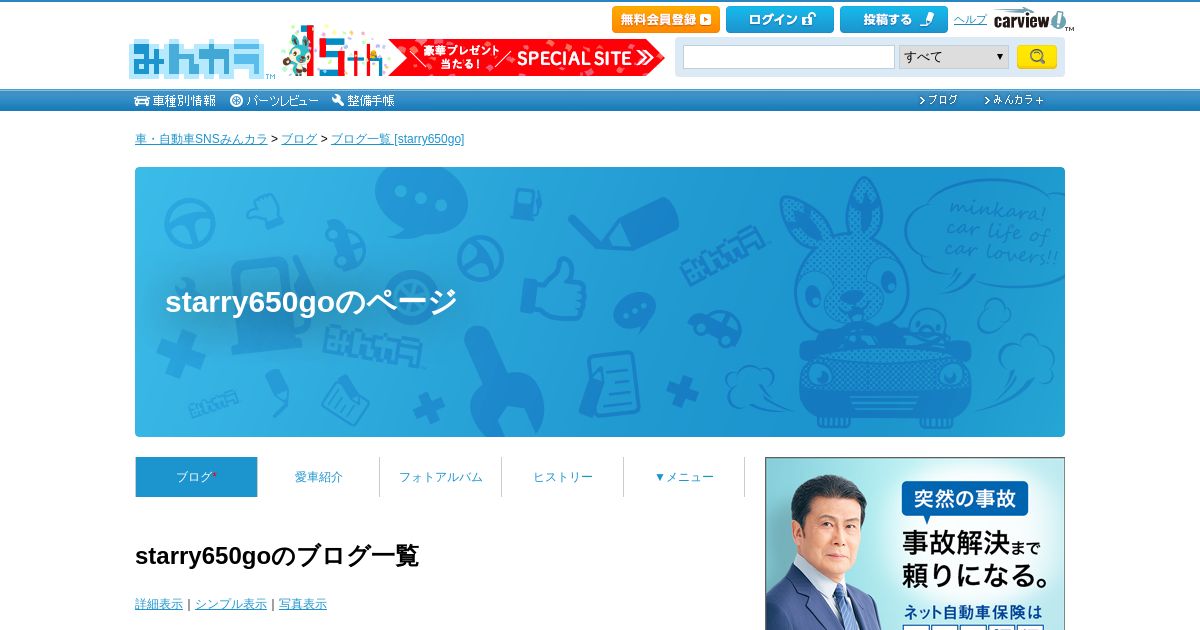Choose 写真表示 view
Viewport: 1200px width, 630px height.
303,604
